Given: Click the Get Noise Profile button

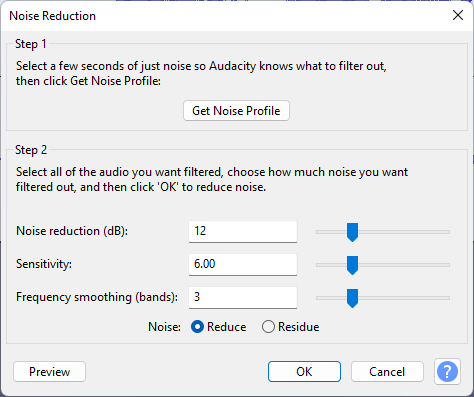Looking at the screenshot, I should click(x=236, y=111).
